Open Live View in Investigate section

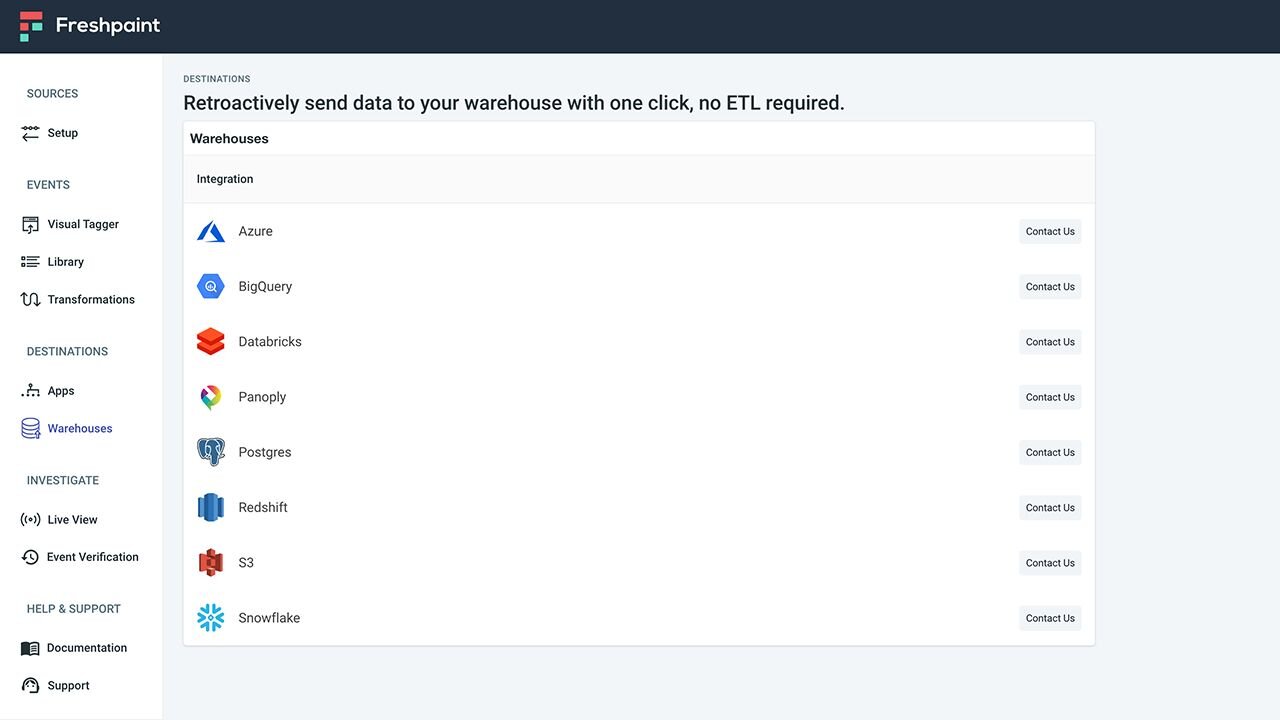click(x=72, y=520)
